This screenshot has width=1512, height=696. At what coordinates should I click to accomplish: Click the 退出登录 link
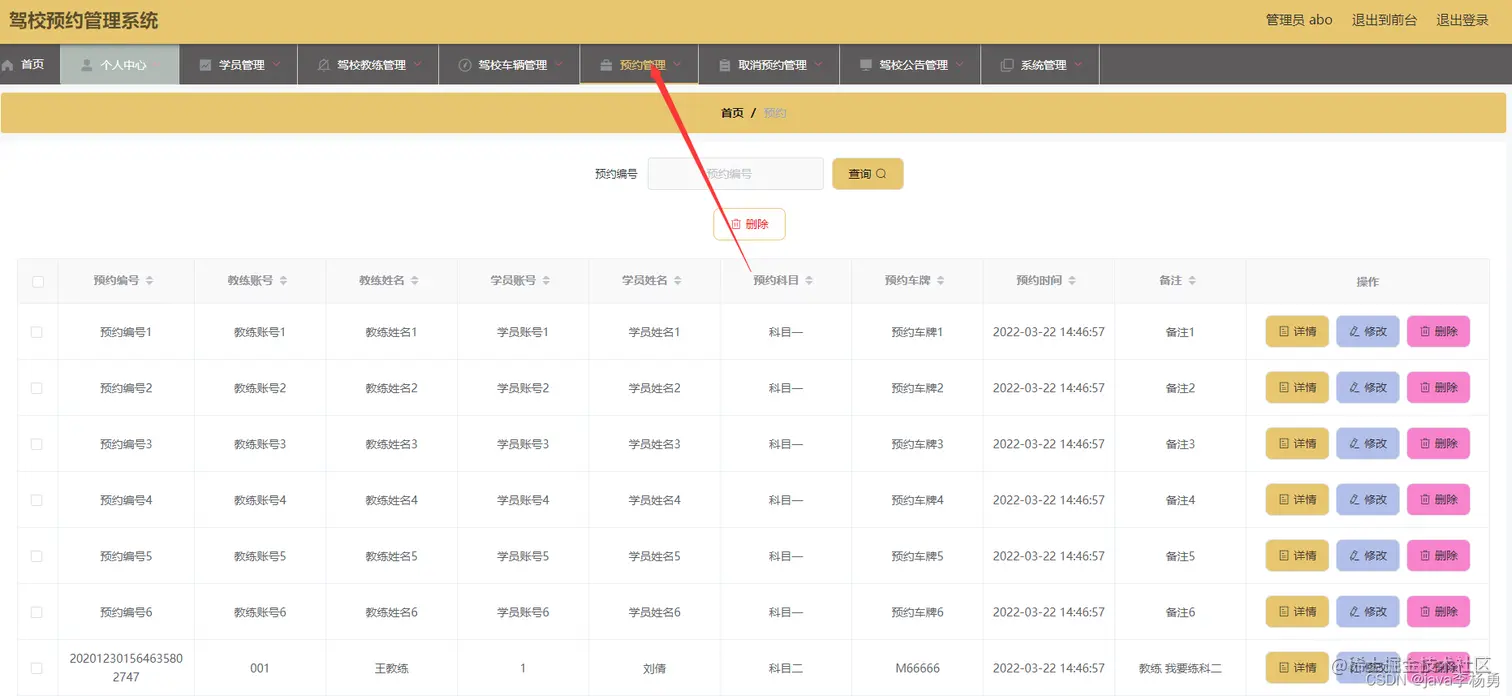click(x=1462, y=20)
